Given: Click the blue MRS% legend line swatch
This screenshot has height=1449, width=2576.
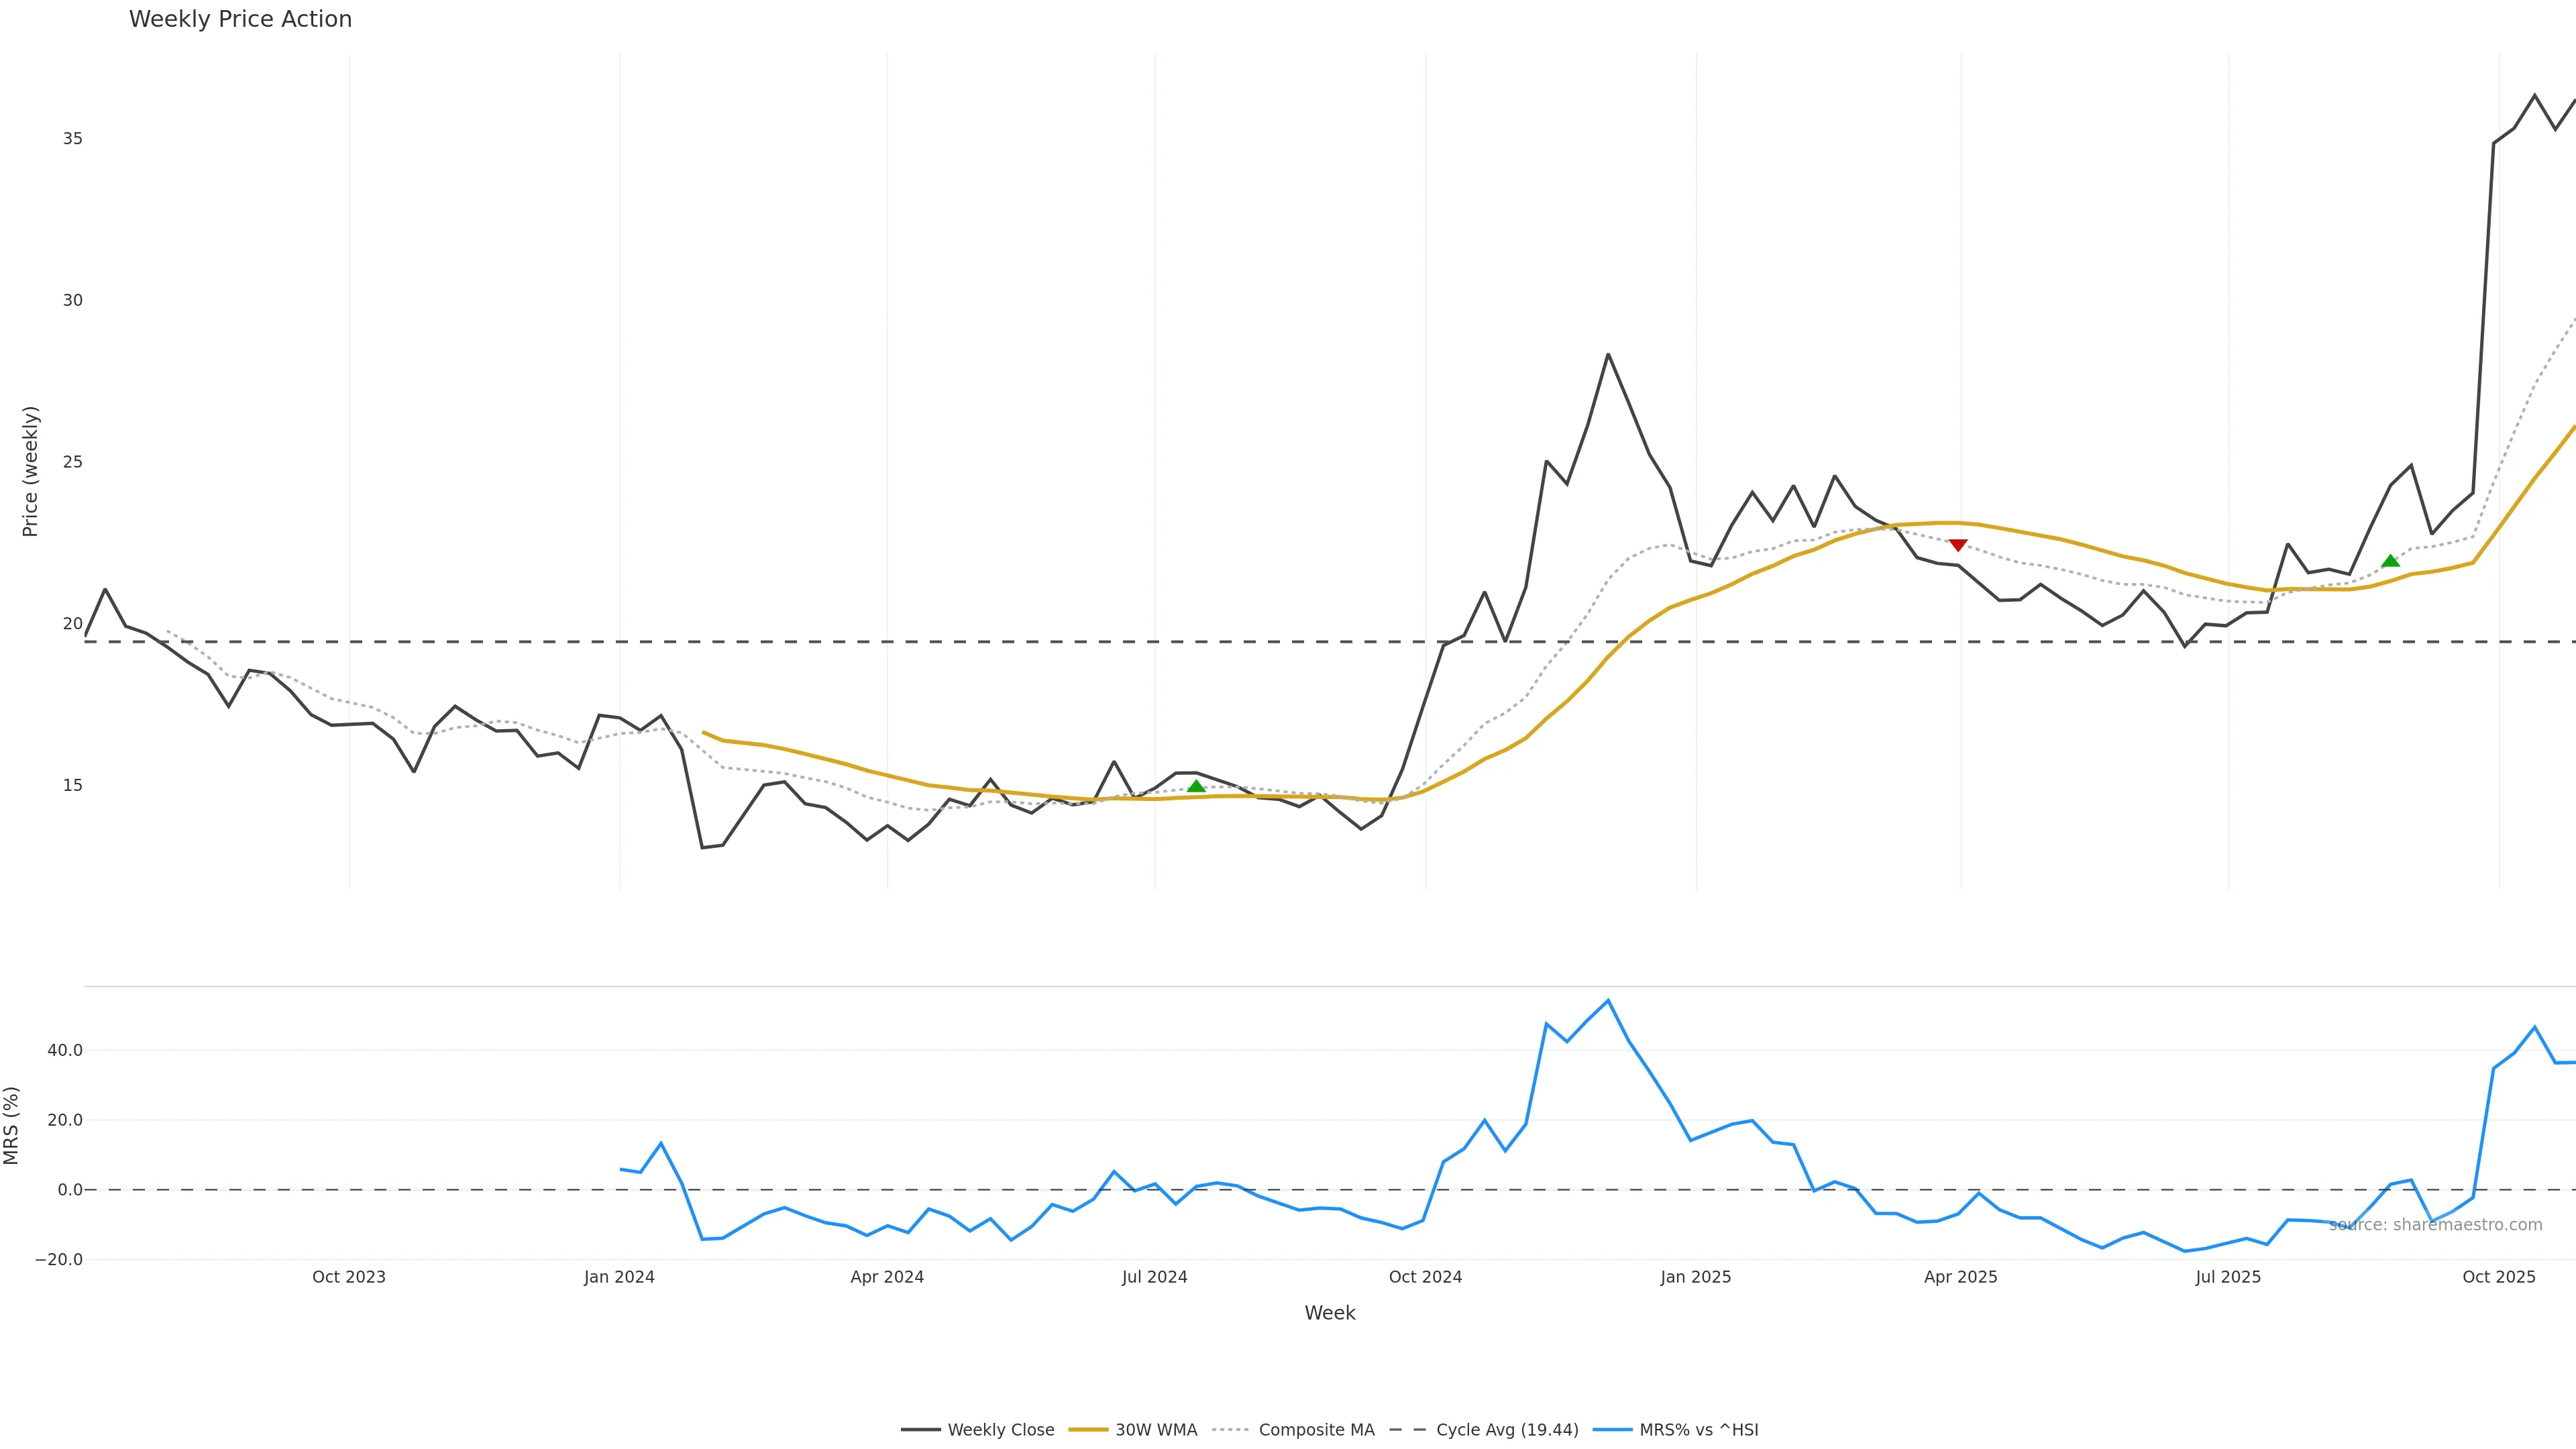Looking at the screenshot, I should point(1612,1430).
